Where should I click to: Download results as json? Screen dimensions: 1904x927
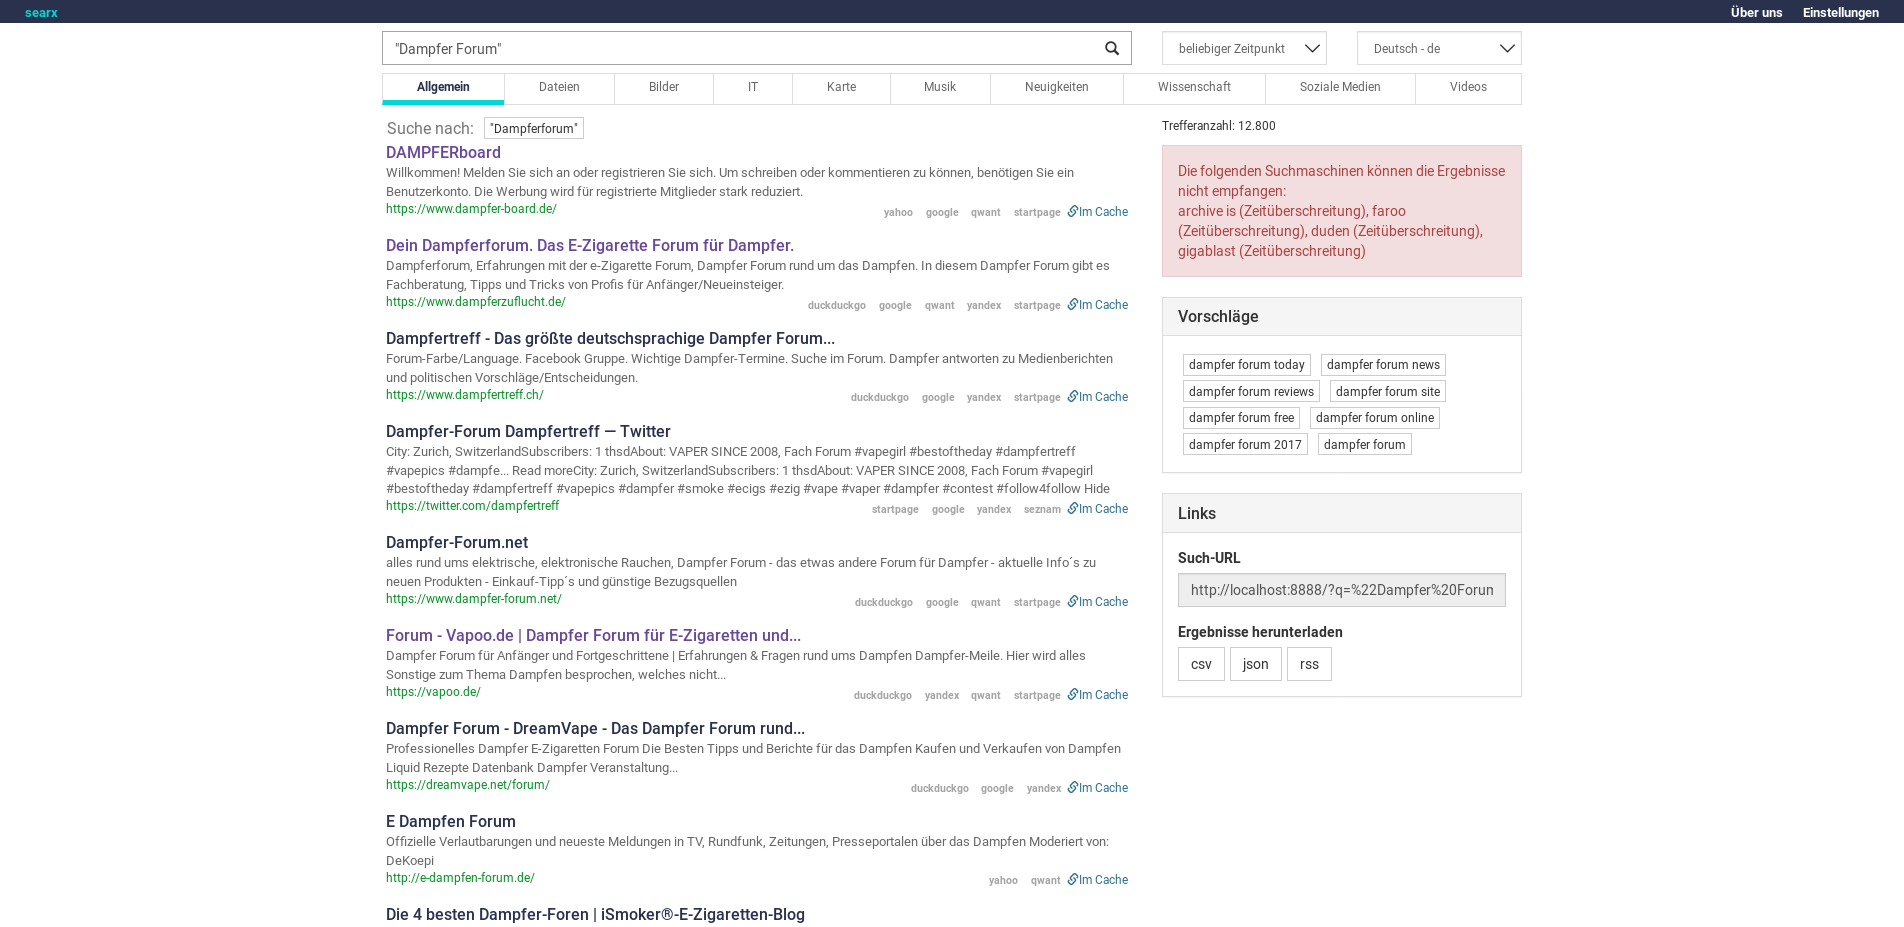click(x=1255, y=664)
